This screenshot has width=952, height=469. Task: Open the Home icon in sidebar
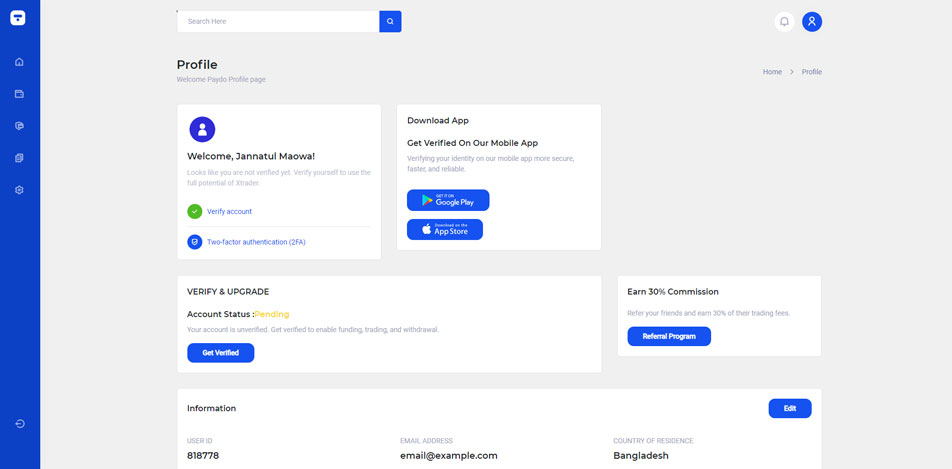(x=19, y=62)
